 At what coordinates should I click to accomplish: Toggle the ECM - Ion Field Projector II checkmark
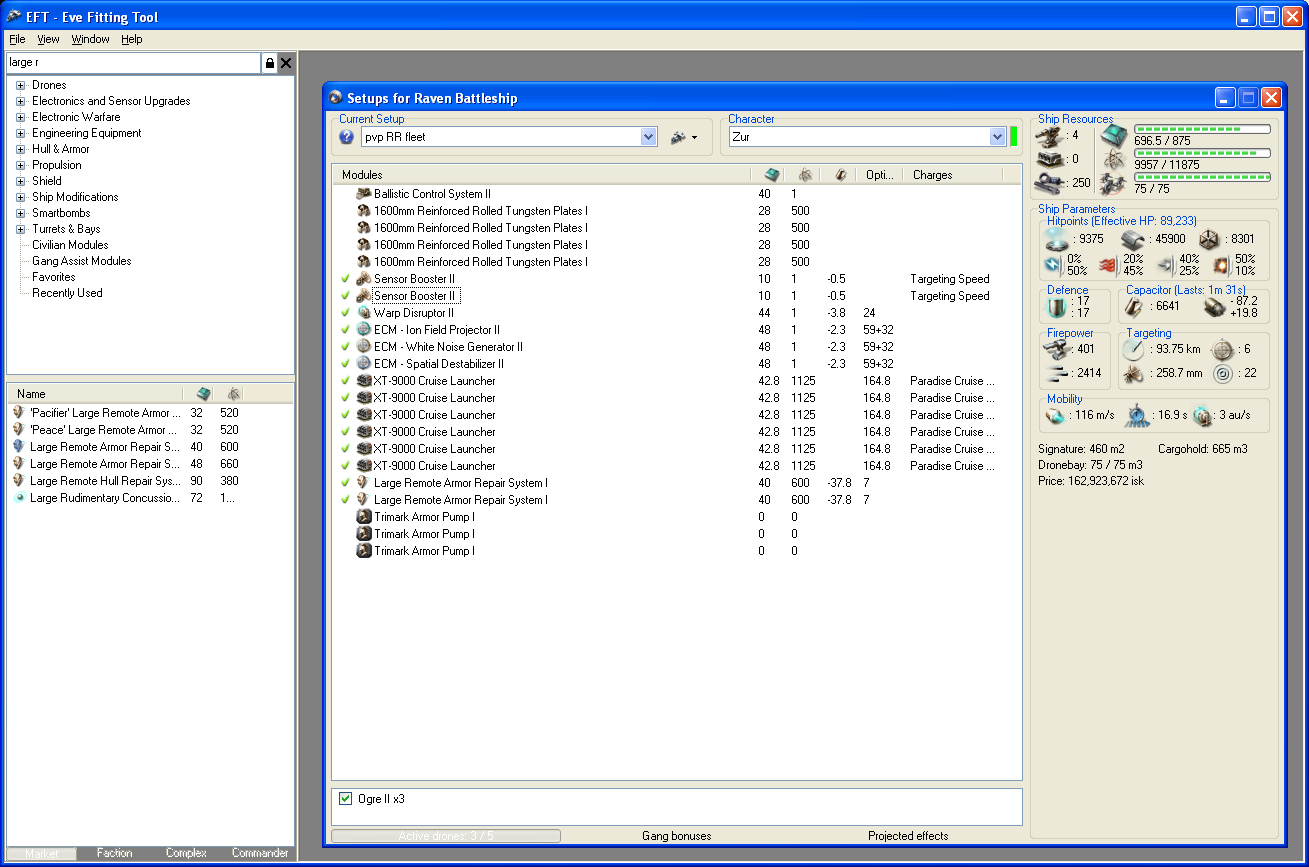346,330
